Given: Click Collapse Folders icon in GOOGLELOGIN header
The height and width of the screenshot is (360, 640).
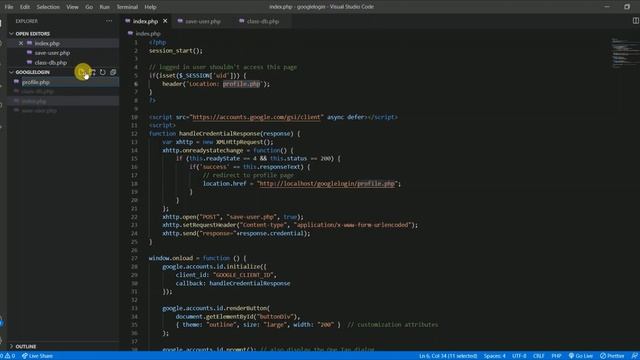Looking at the screenshot, I should [113, 72].
